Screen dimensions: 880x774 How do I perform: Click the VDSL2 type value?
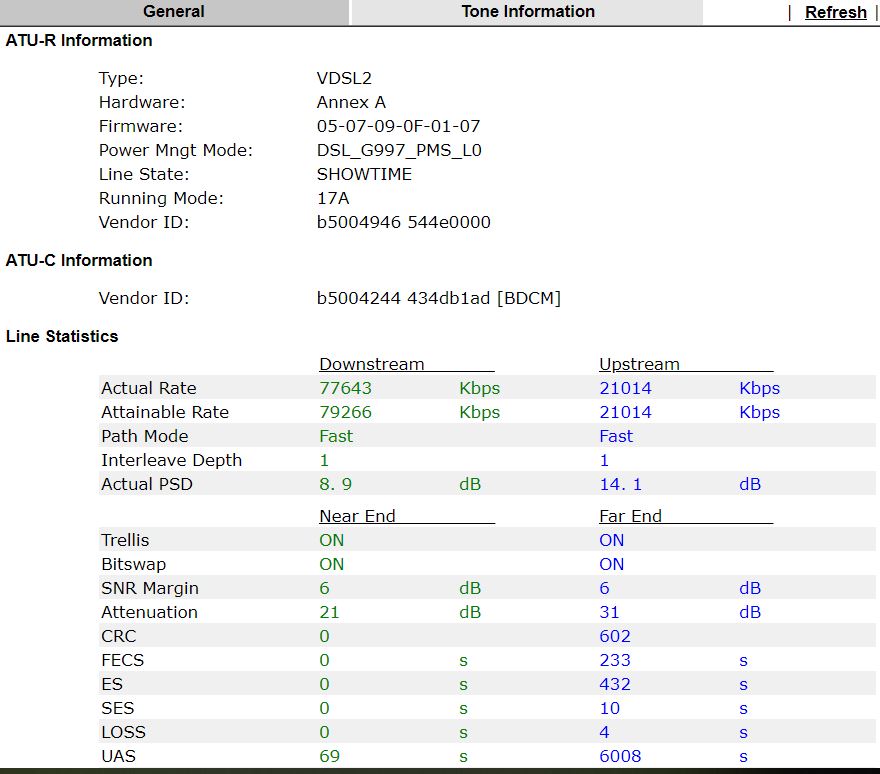(x=344, y=79)
